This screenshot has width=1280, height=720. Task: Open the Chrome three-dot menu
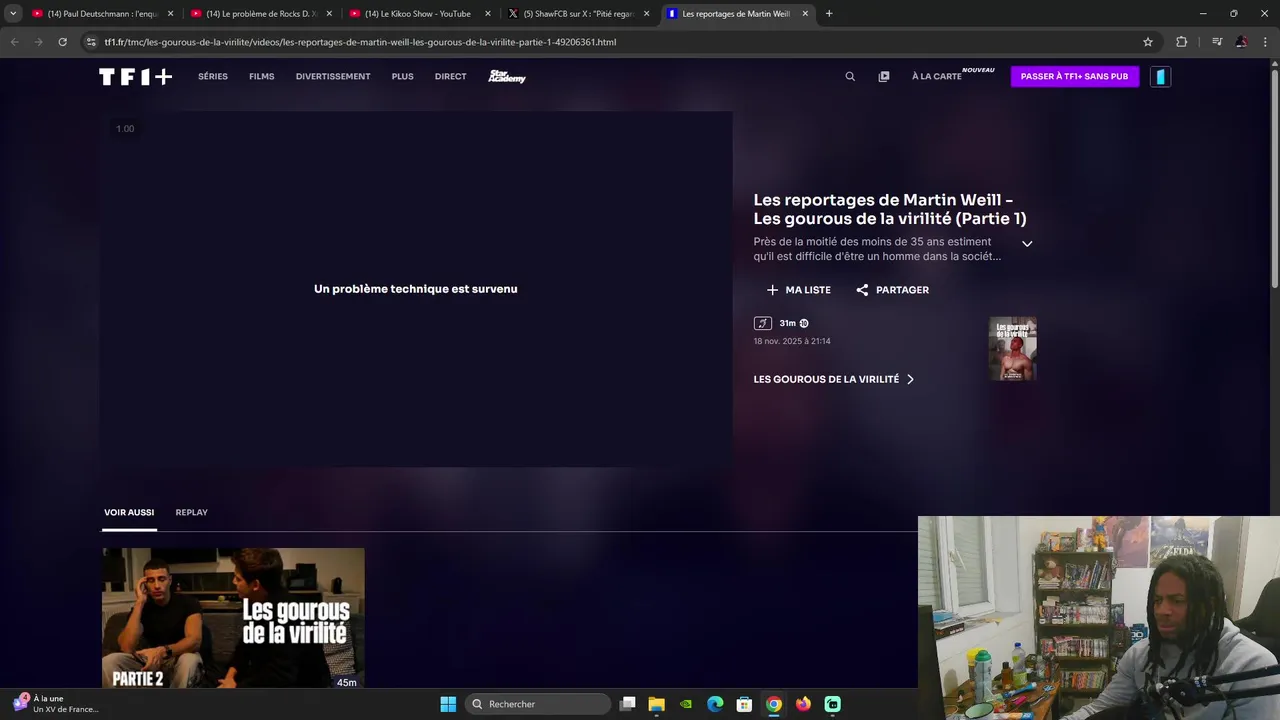(1265, 42)
